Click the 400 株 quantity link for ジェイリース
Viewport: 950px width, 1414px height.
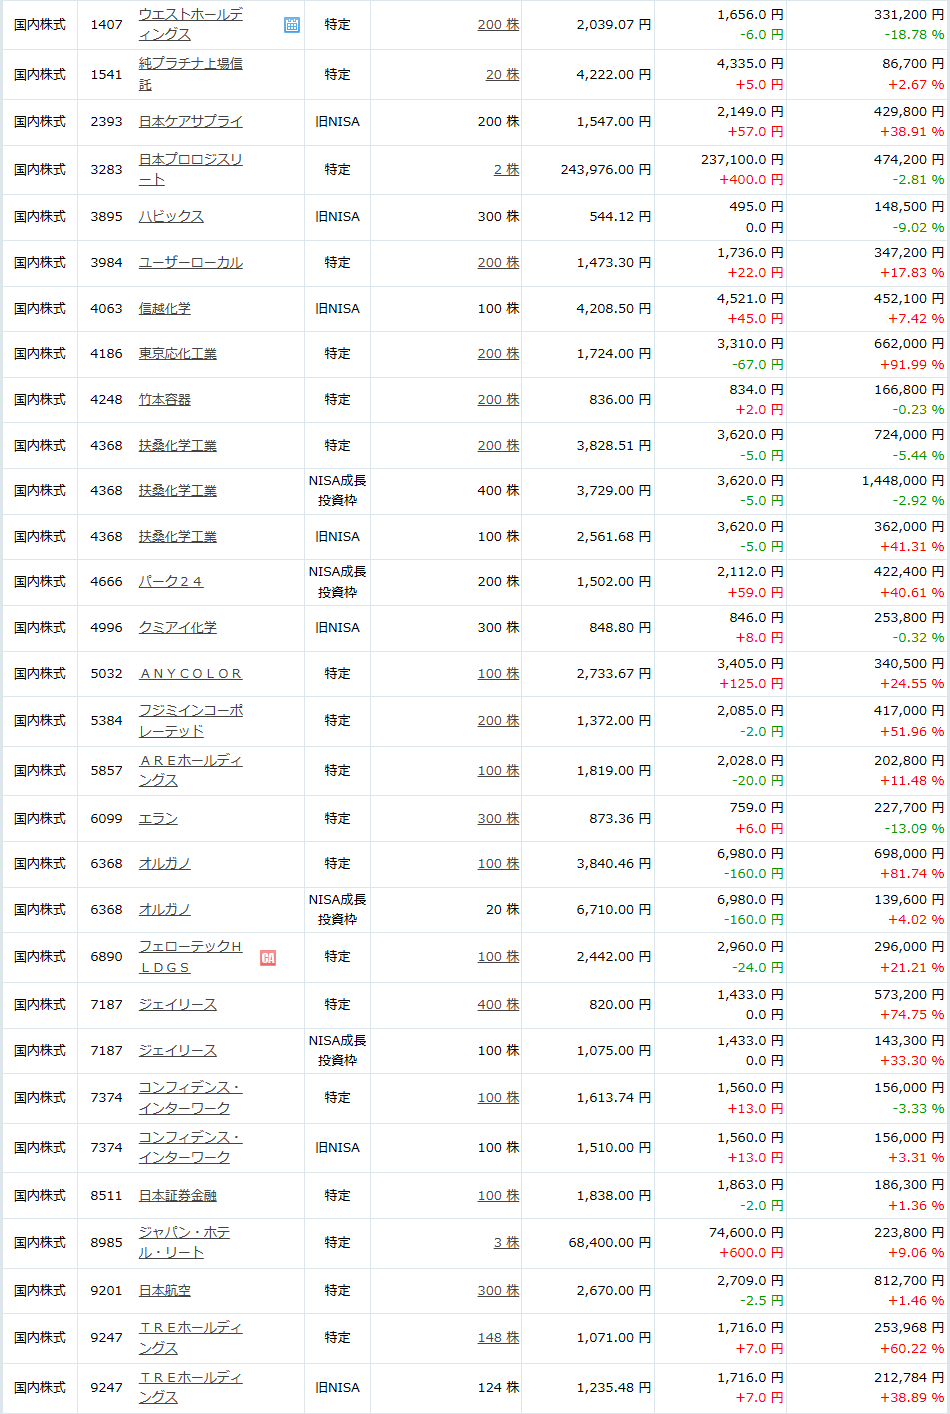pyautogui.click(x=498, y=1004)
